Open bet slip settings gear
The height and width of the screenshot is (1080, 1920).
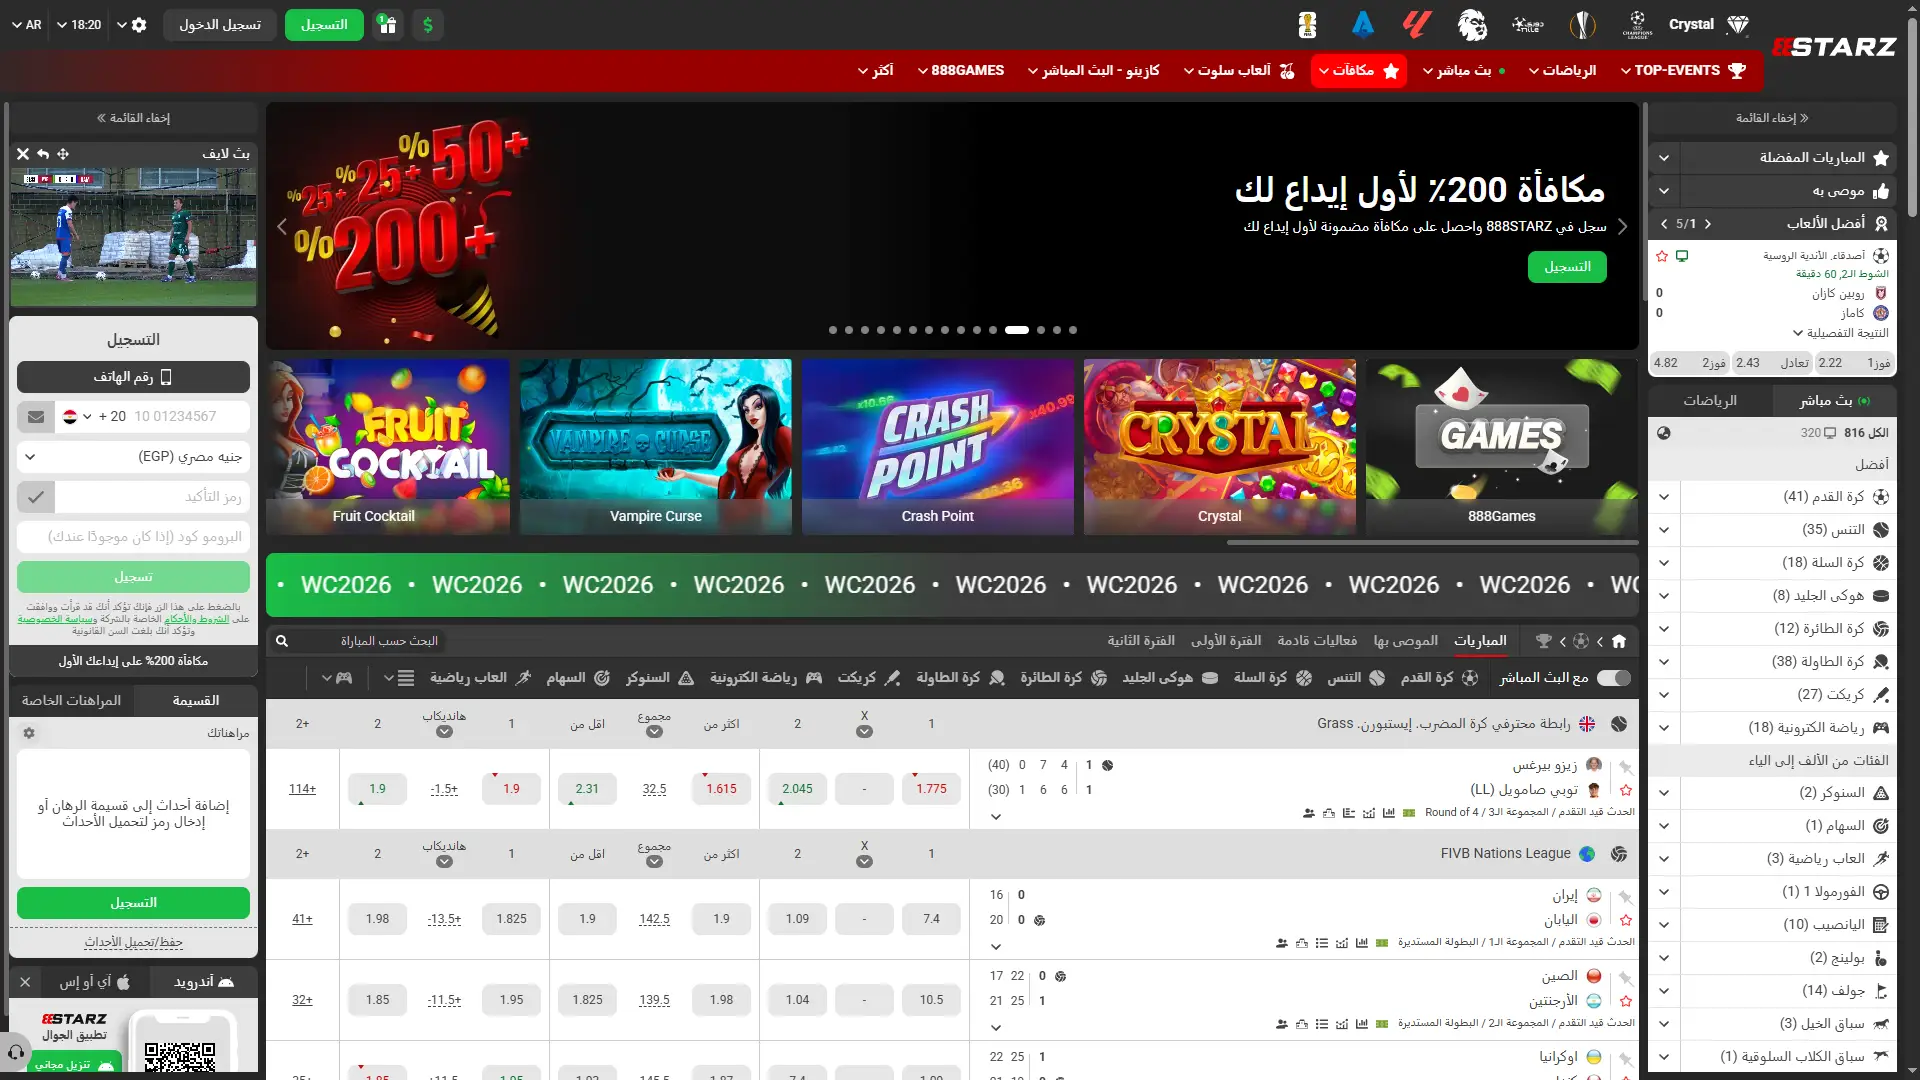click(x=29, y=733)
